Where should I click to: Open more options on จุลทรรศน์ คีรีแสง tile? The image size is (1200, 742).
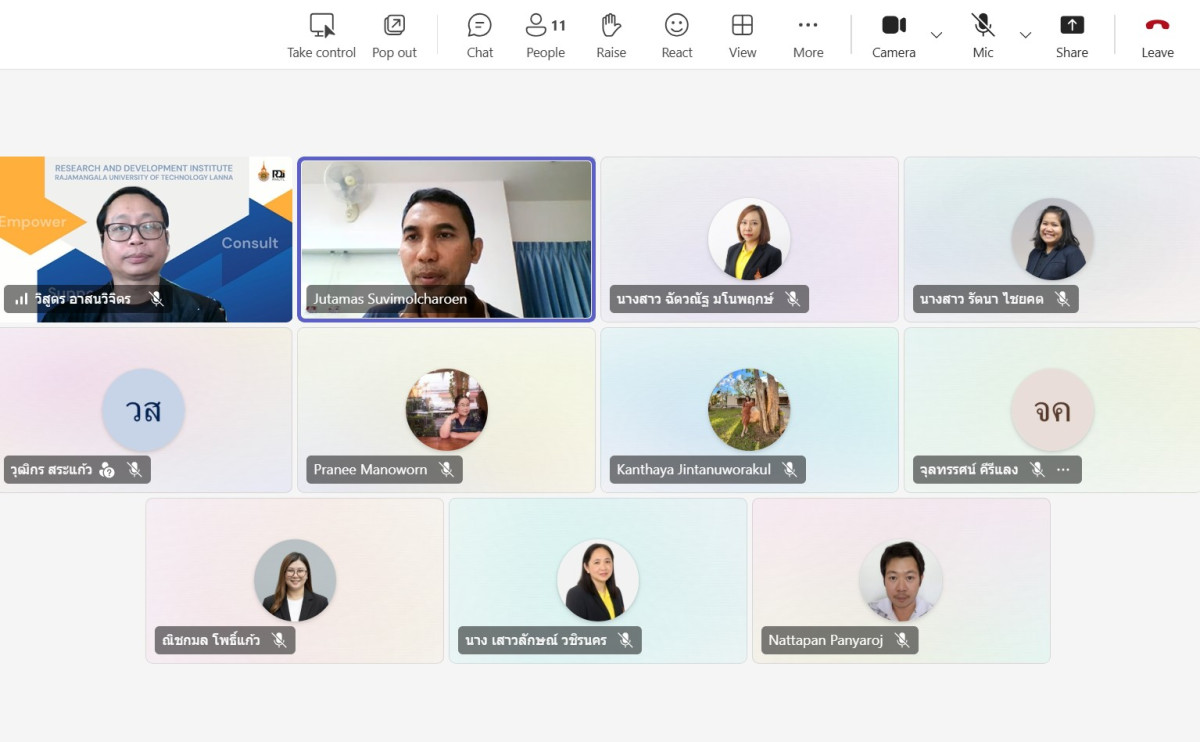point(1063,469)
